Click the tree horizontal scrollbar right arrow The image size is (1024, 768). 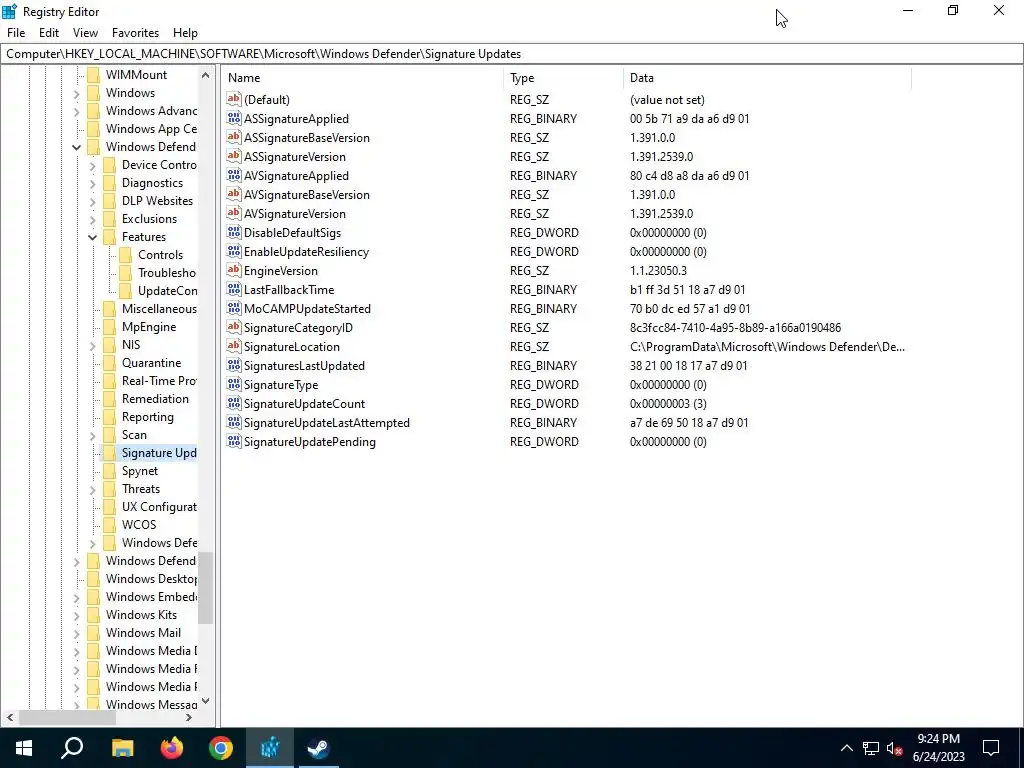point(189,718)
